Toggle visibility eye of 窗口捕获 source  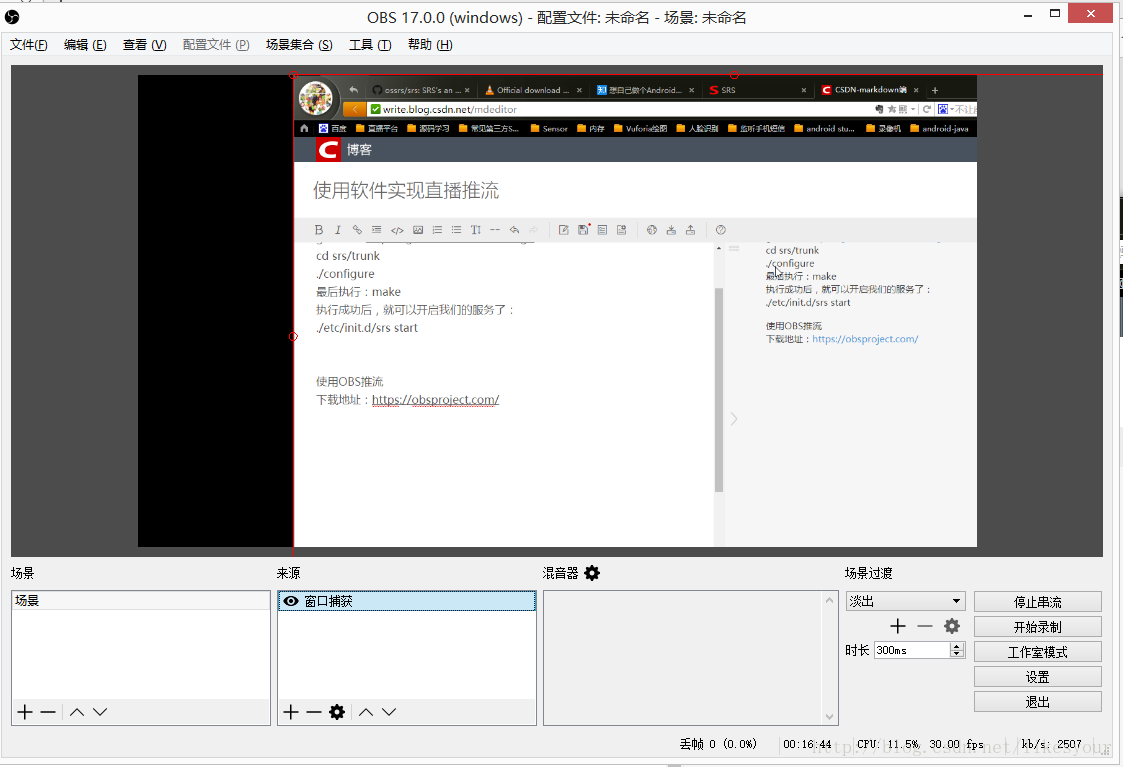pyautogui.click(x=291, y=601)
